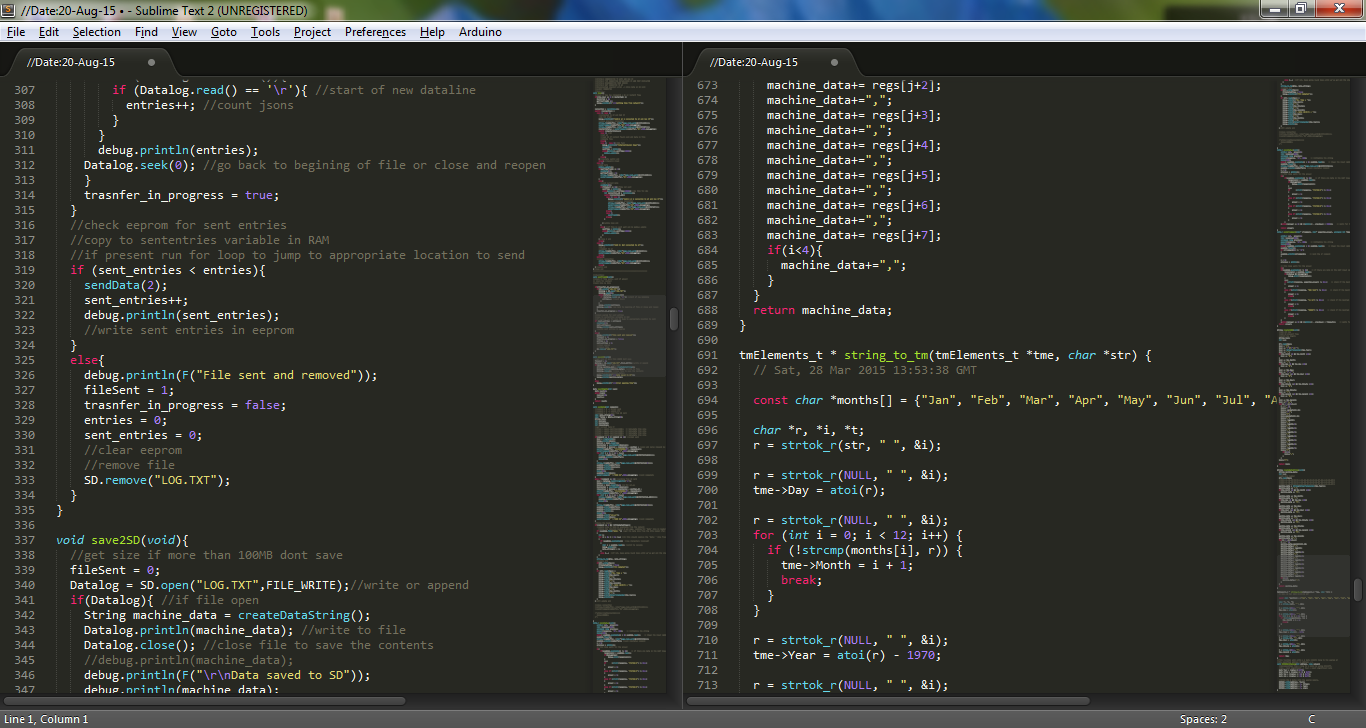
Task: Open the Project menu
Action: [312, 32]
